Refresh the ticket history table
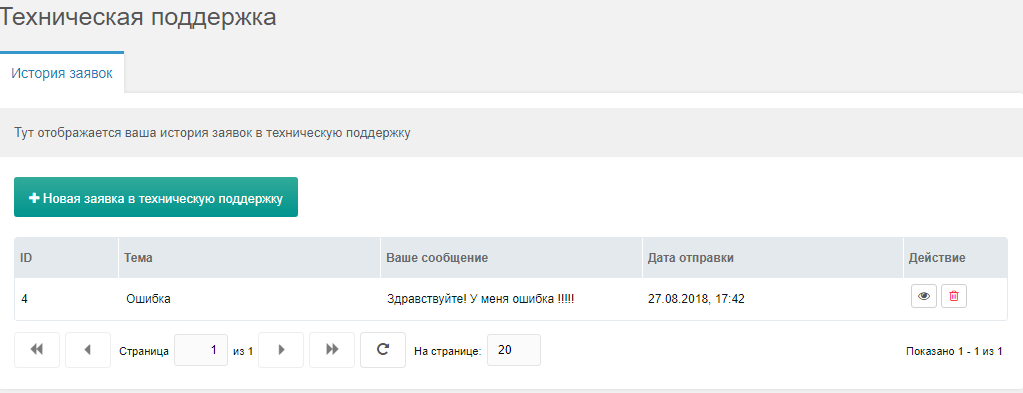 [x=383, y=350]
